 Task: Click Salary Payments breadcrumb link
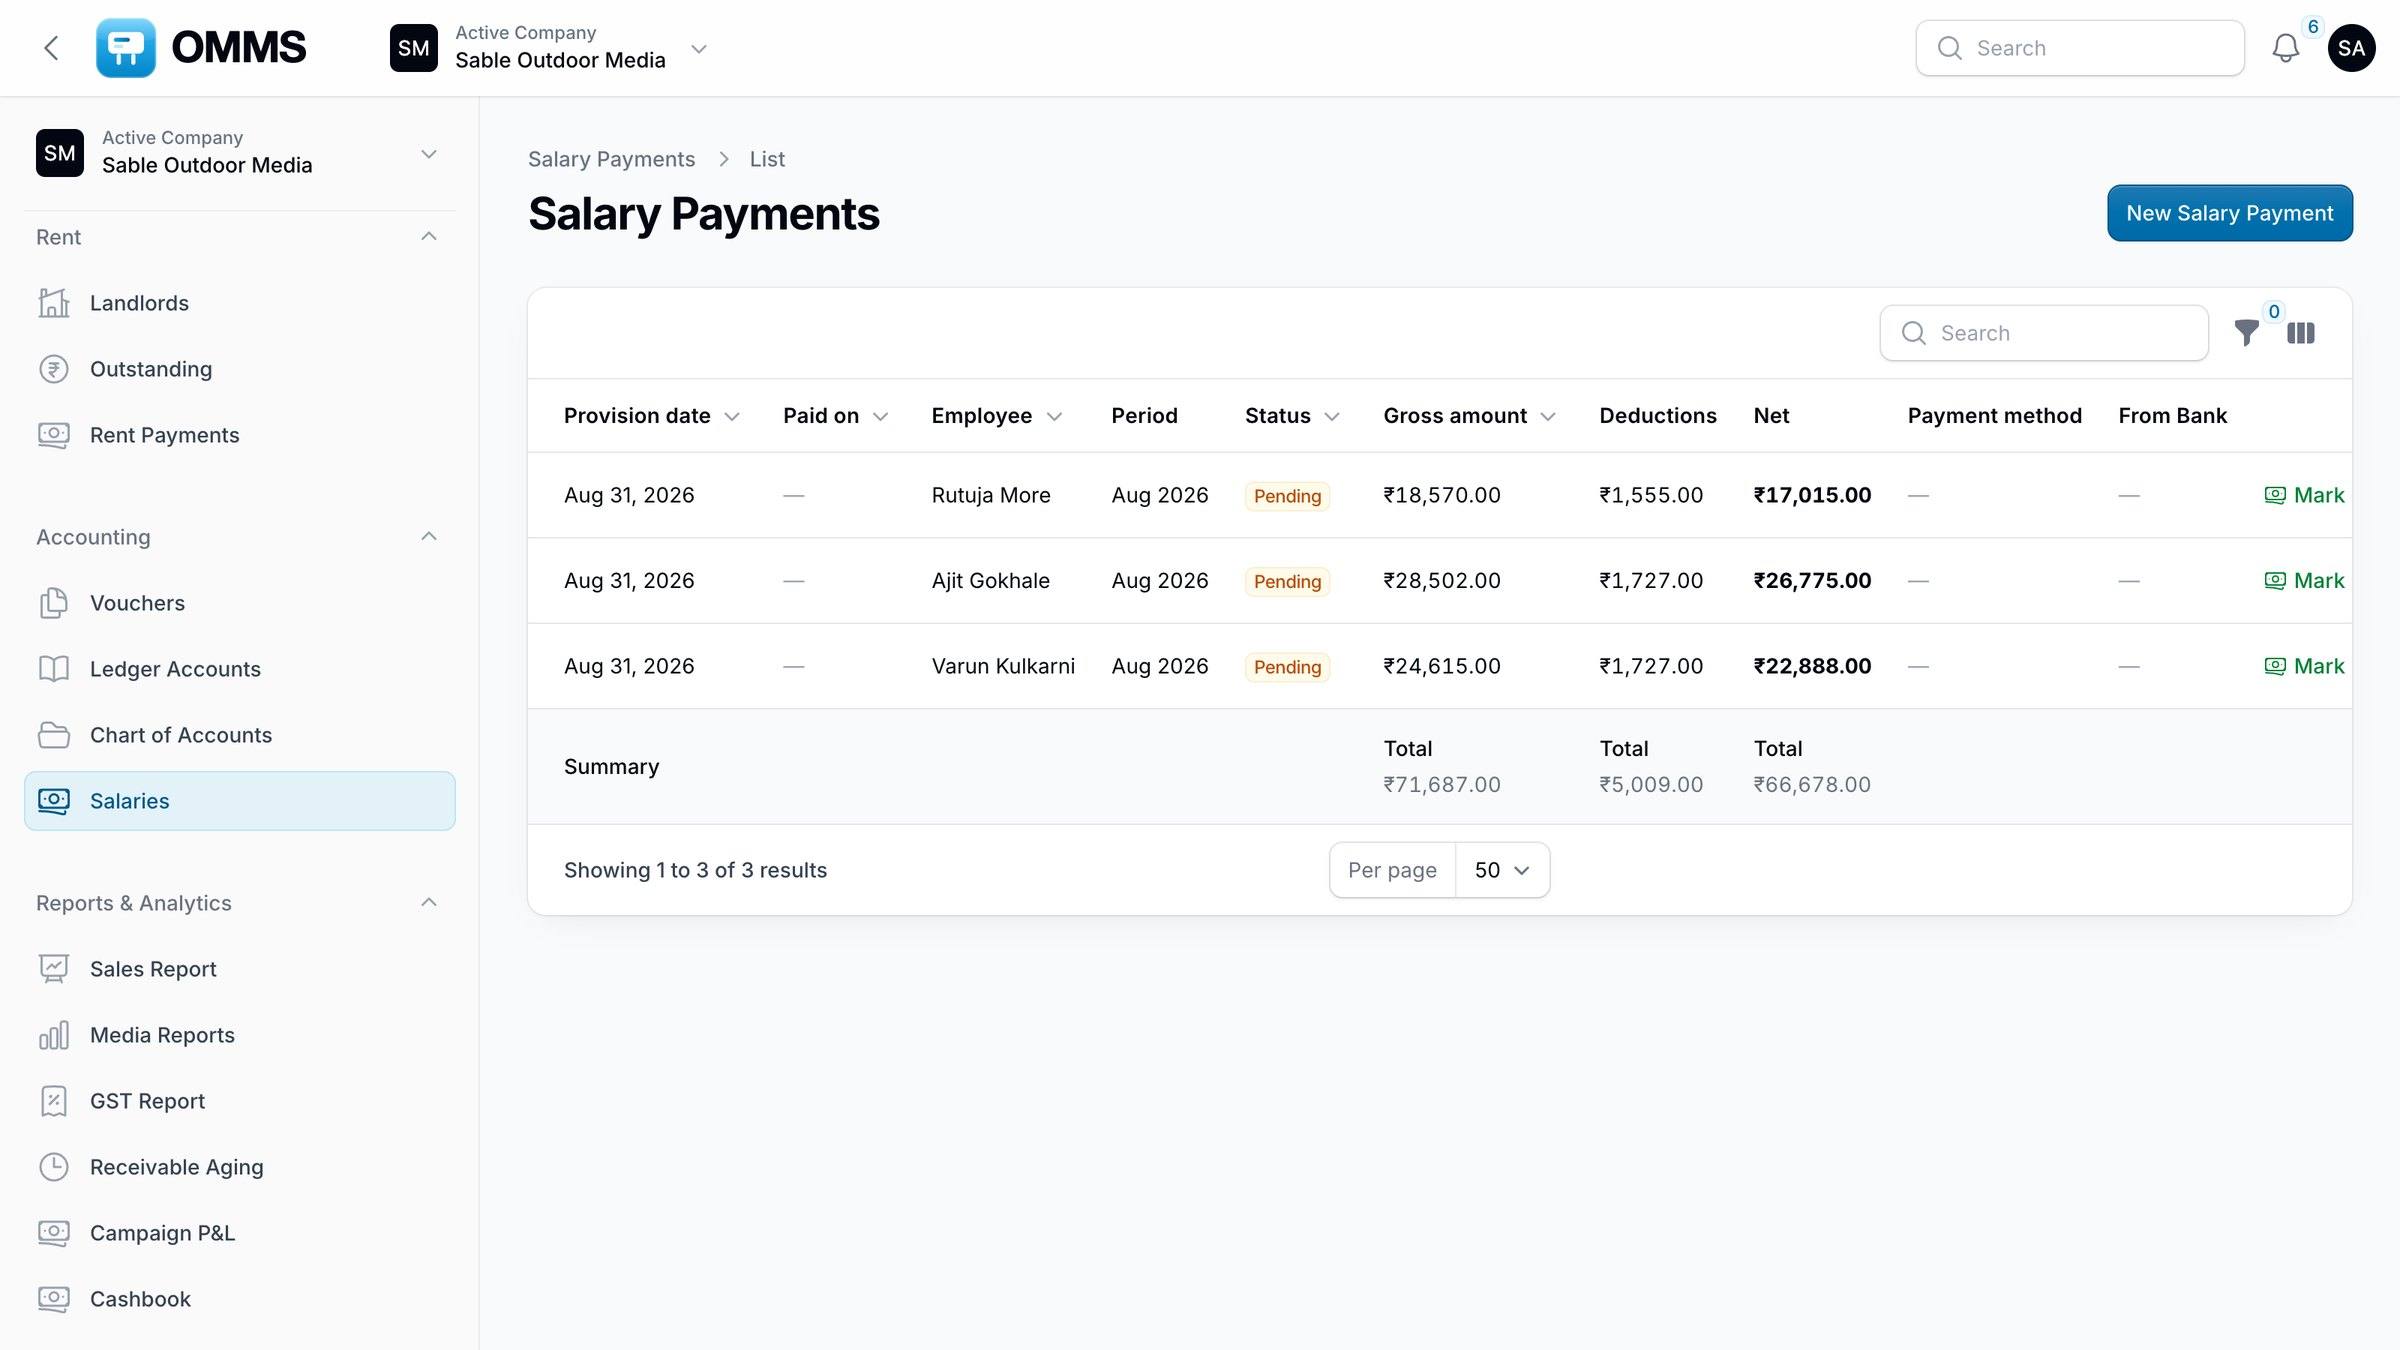611,159
